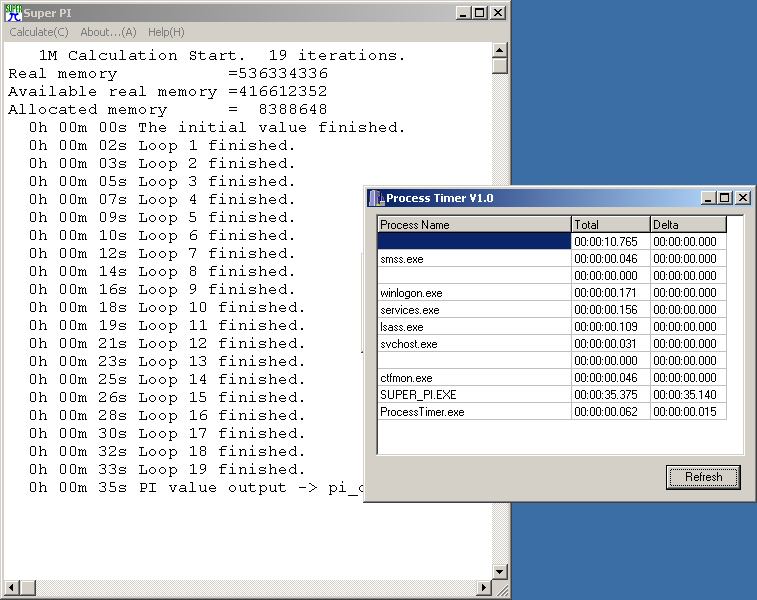
Task: Click the 'Loop 1 finished' line
Action: coord(161,146)
